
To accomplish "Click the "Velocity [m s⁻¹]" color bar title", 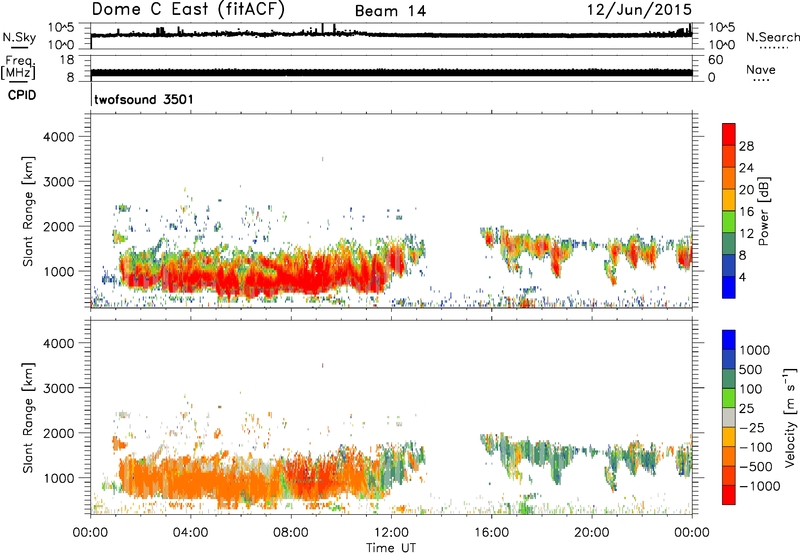I will click(790, 417).
